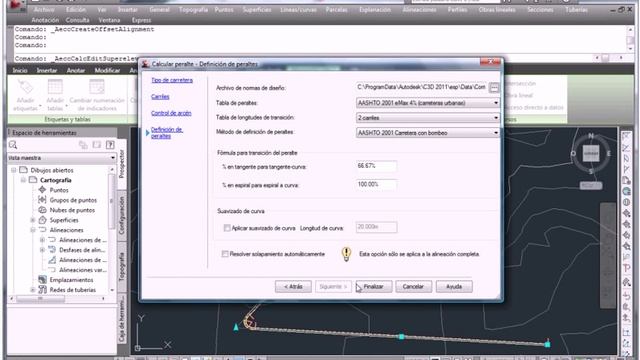Open the Topografía menu

tap(193, 9)
